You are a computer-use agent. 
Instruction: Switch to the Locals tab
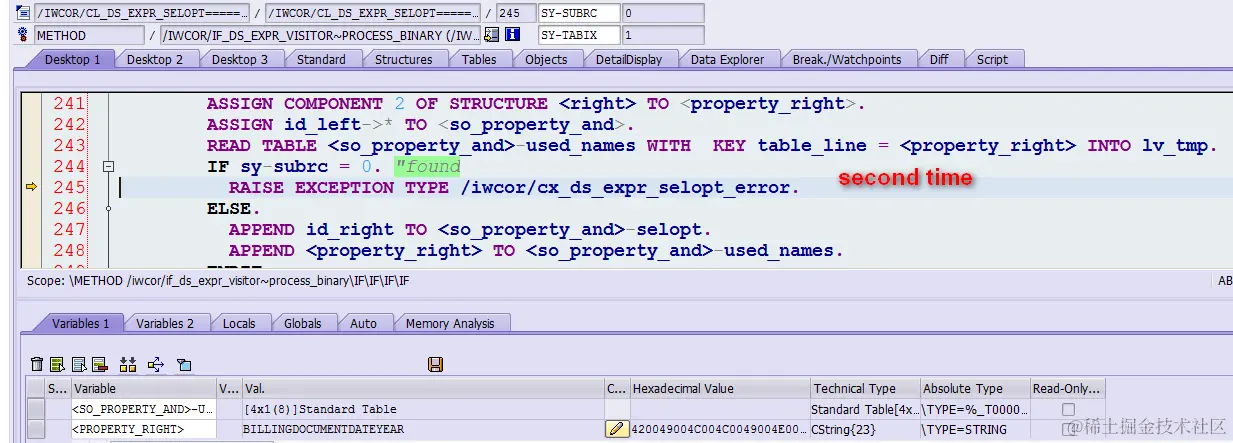click(239, 323)
